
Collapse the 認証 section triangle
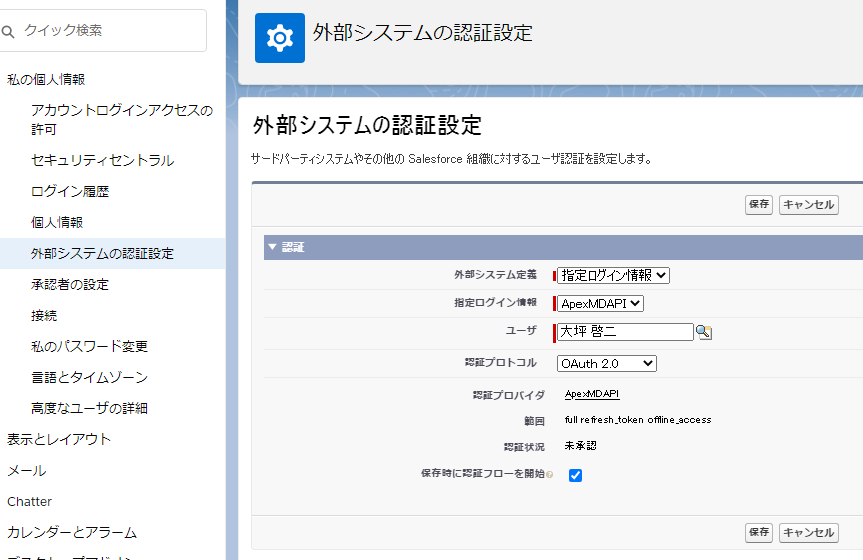272,247
